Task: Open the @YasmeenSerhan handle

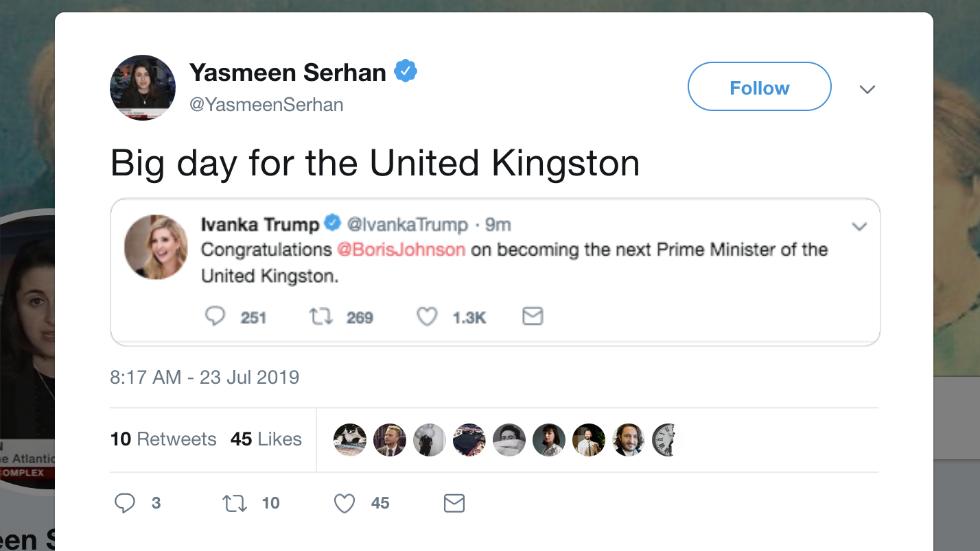Action: [x=266, y=104]
